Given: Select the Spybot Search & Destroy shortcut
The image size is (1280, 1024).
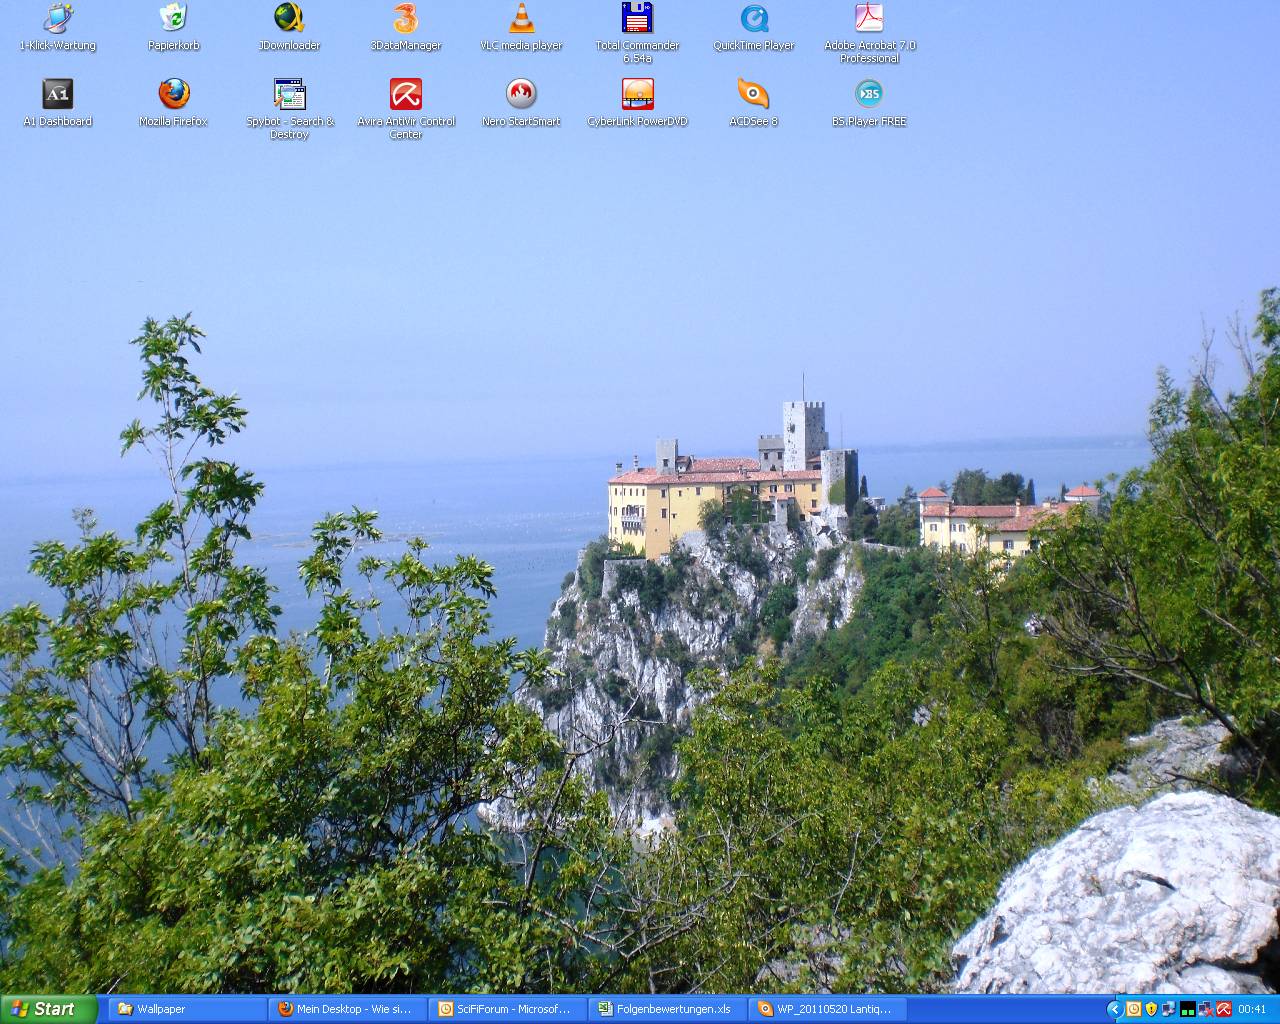Looking at the screenshot, I should click(x=289, y=95).
